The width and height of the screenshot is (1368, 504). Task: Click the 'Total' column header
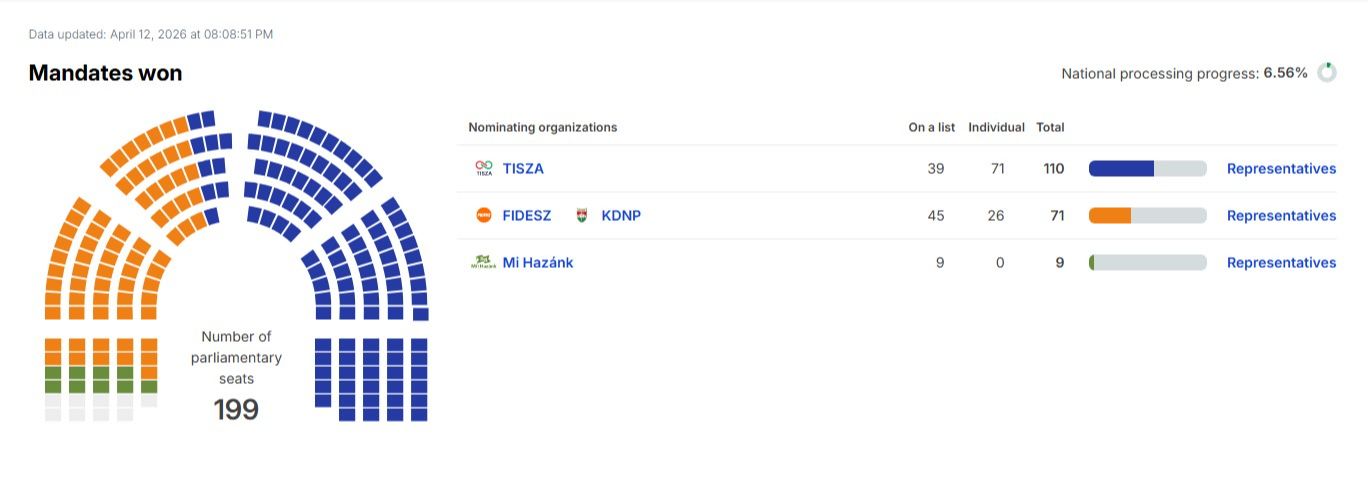pos(1050,127)
